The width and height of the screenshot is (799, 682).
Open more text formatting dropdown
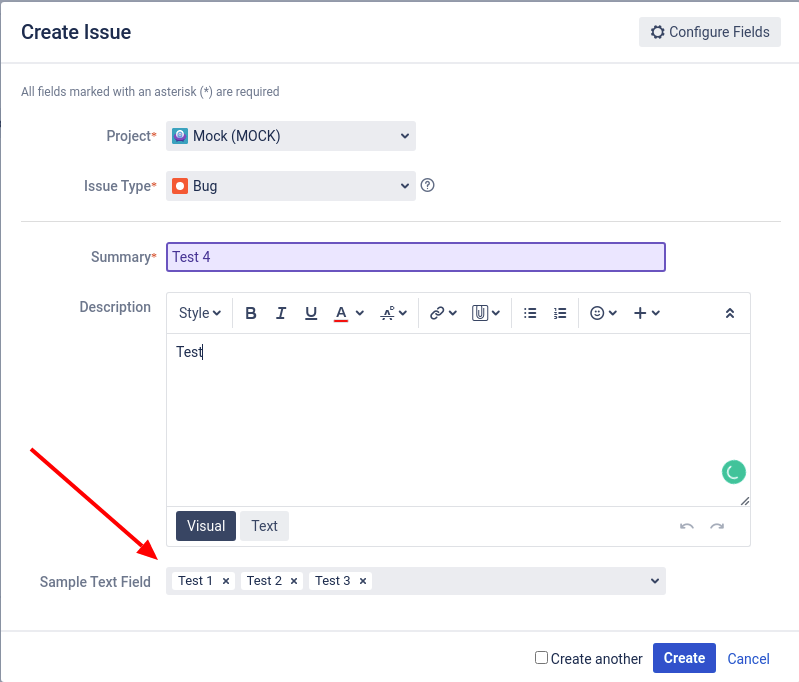(x=393, y=313)
